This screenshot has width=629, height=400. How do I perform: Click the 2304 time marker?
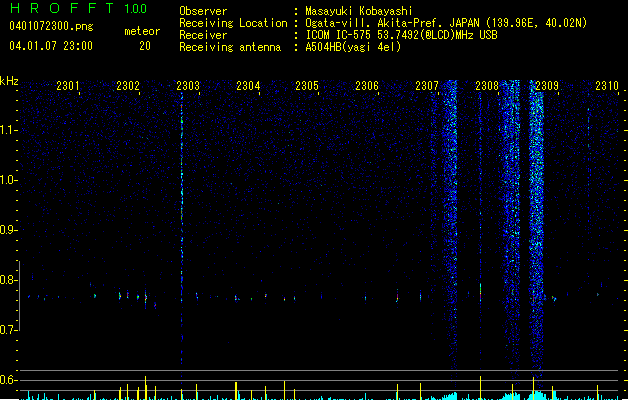[x=248, y=86]
